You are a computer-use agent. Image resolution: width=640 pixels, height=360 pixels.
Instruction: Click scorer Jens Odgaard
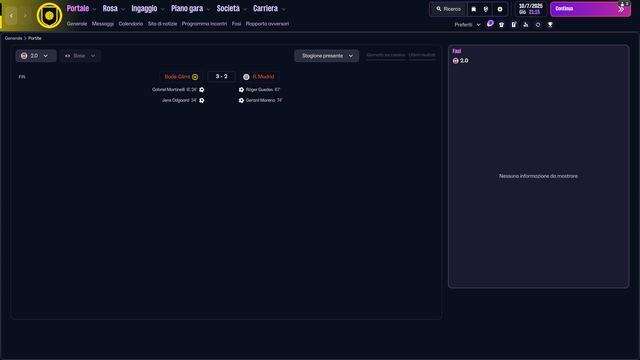176,100
